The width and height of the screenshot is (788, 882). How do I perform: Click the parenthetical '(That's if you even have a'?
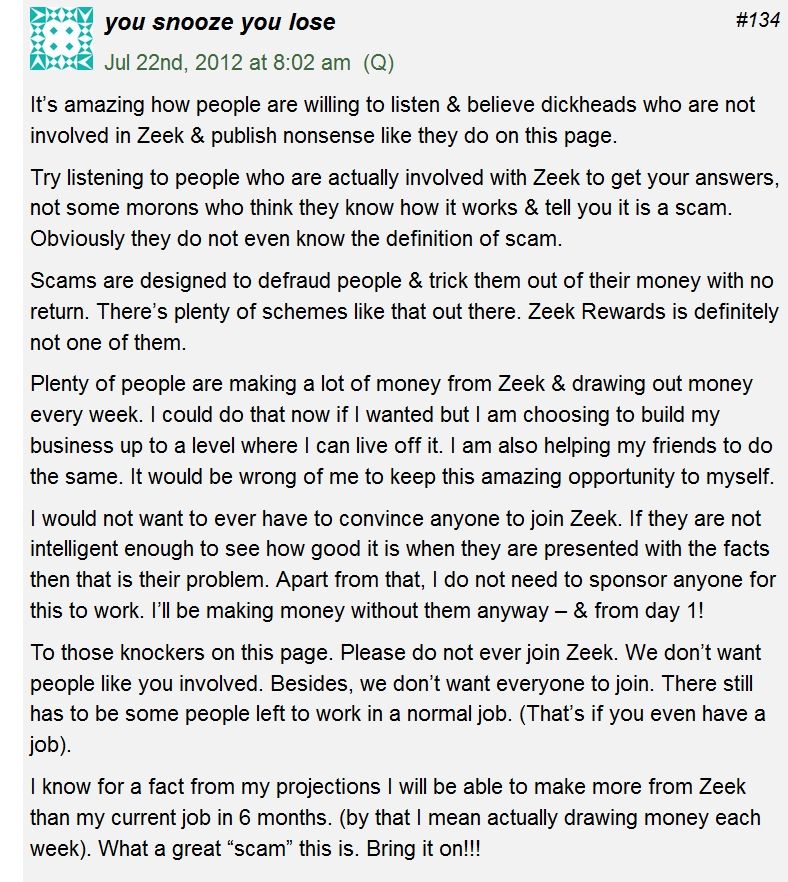point(642,713)
